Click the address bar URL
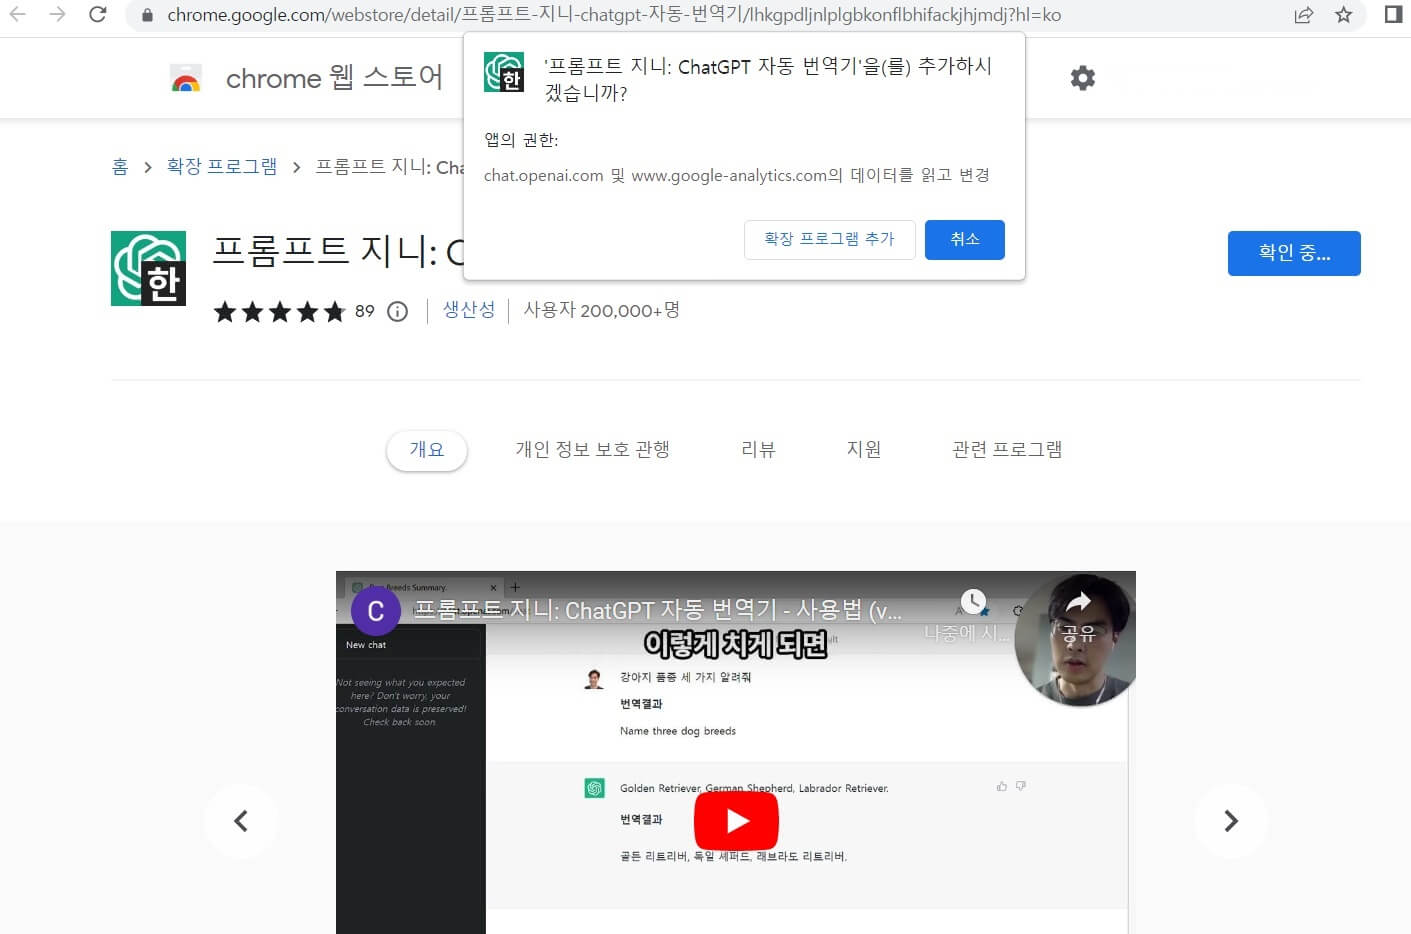Image resolution: width=1411 pixels, height=934 pixels. (x=614, y=15)
